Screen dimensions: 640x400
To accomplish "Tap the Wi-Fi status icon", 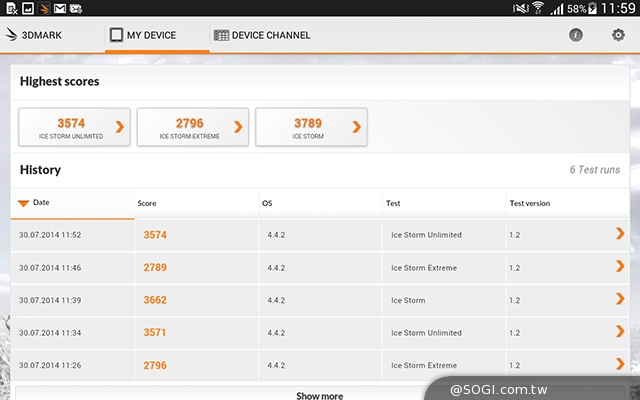I will point(537,9).
